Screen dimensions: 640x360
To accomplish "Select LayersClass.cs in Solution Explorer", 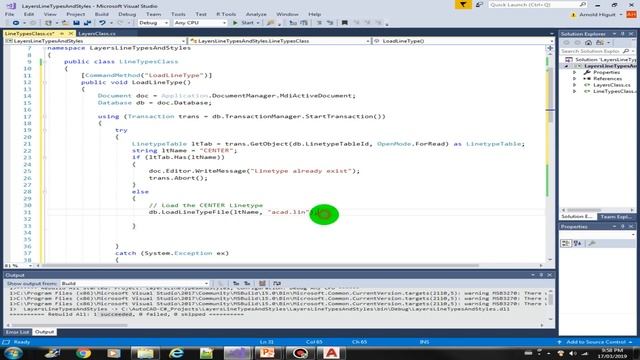I will click(611, 85).
